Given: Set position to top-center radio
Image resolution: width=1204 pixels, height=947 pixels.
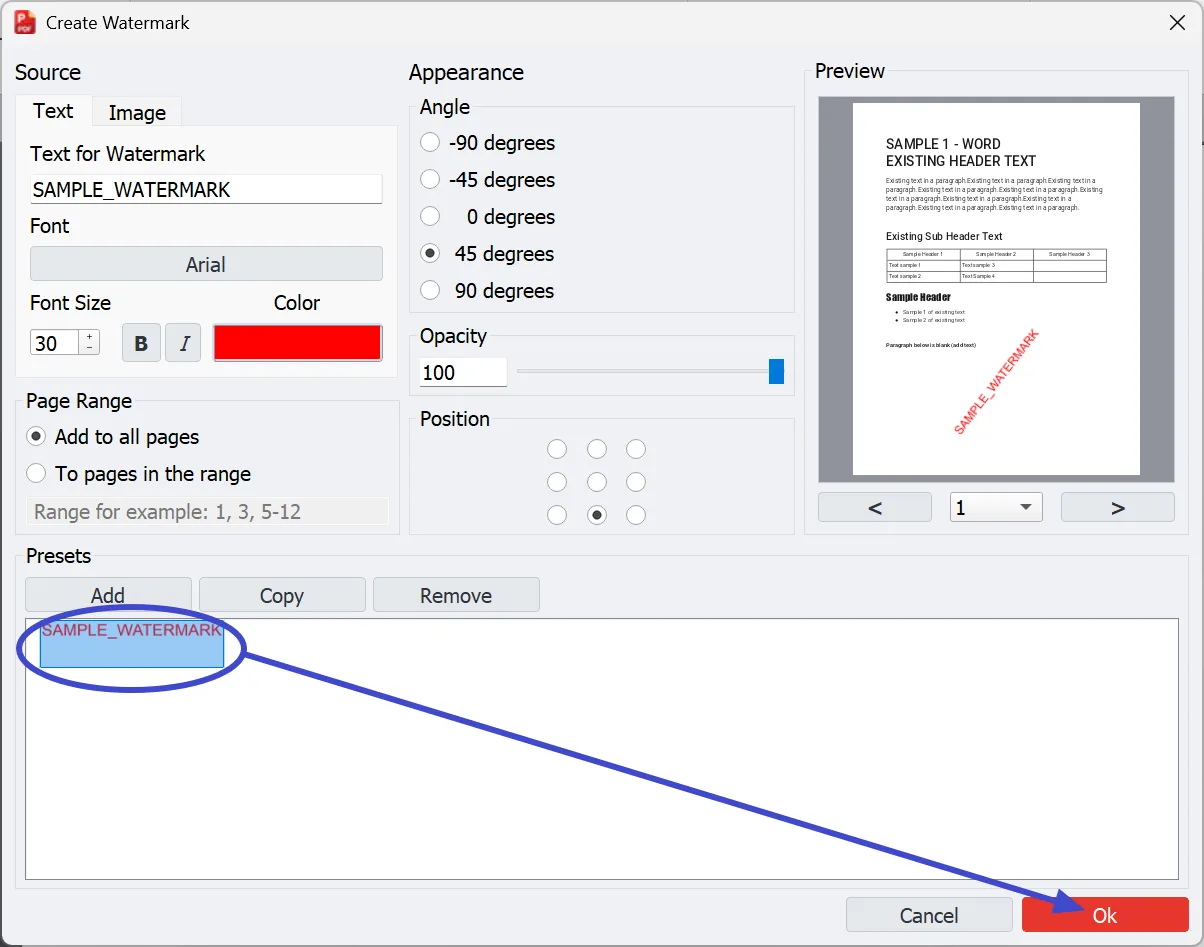Looking at the screenshot, I should [597, 449].
